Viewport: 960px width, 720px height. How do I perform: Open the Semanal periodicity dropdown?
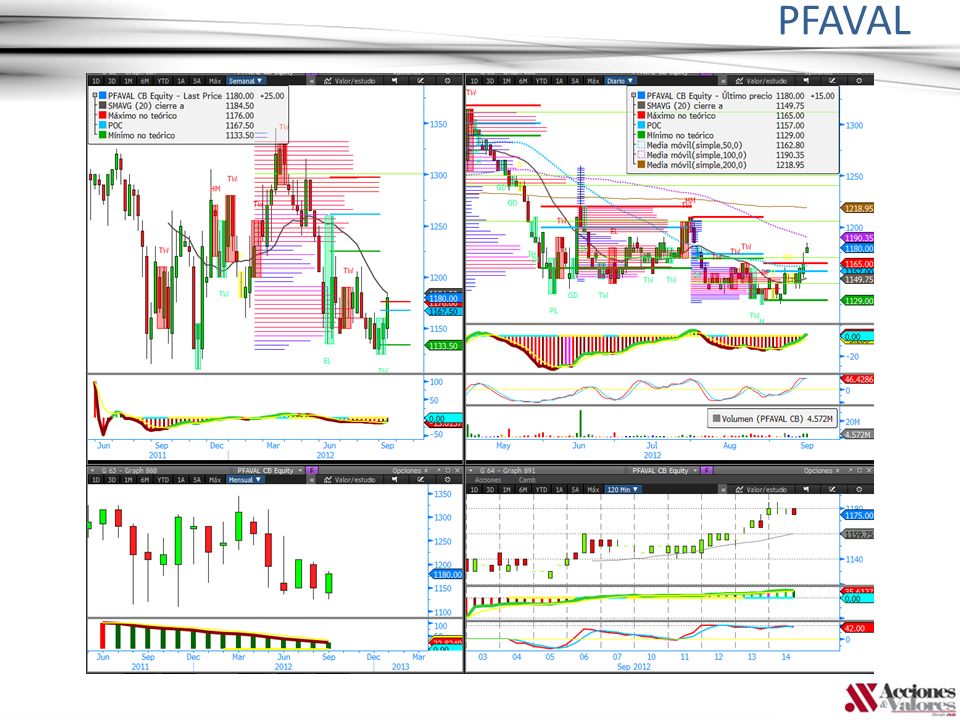pyautogui.click(x=246, y=81)
